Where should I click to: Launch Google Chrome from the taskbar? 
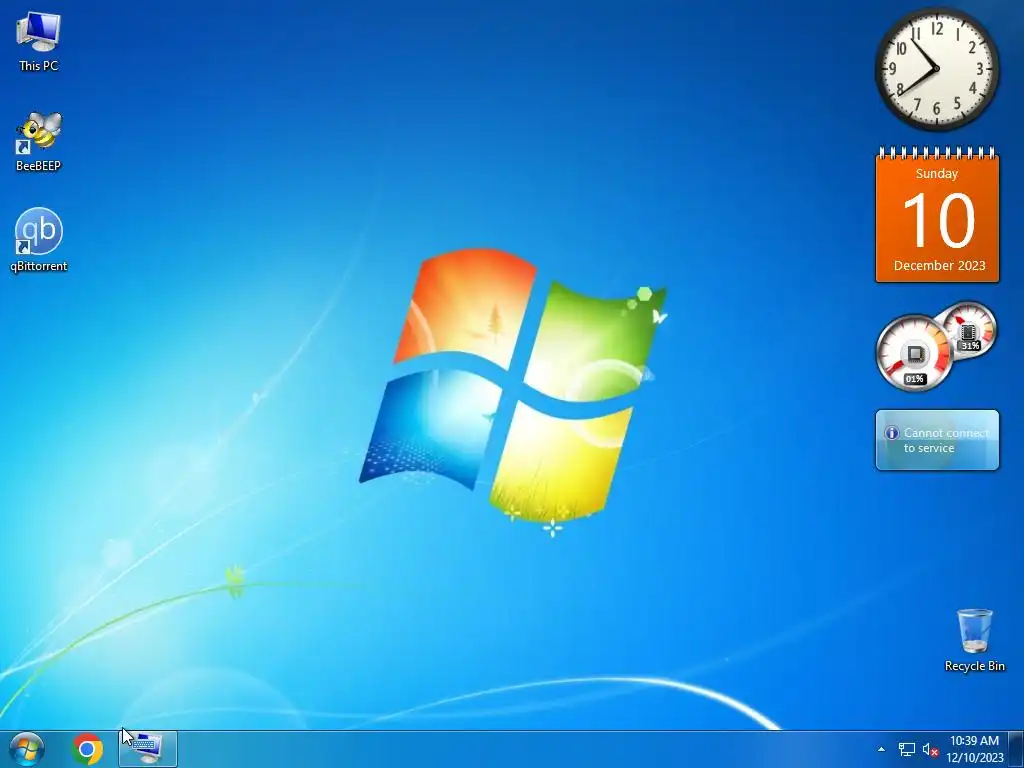pos(87,749)
